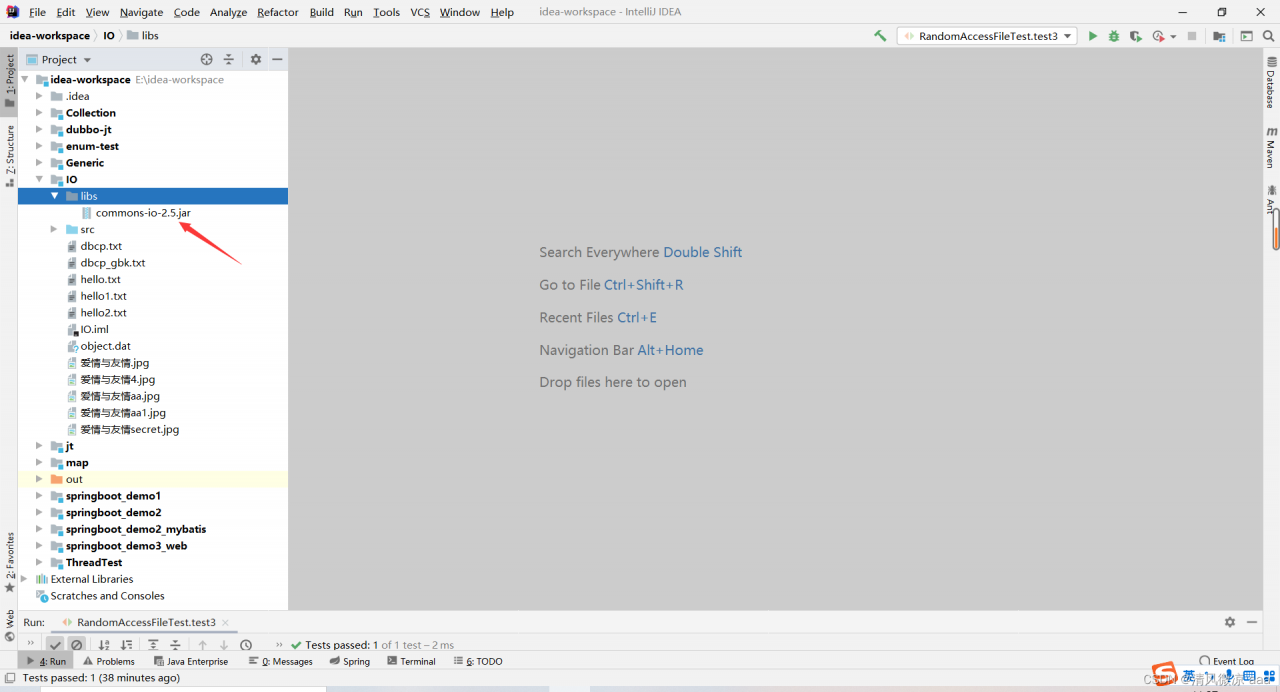Switch to the Terminal tool tab
Screen dimensions: 1280x692
click(x=410, y=661)
